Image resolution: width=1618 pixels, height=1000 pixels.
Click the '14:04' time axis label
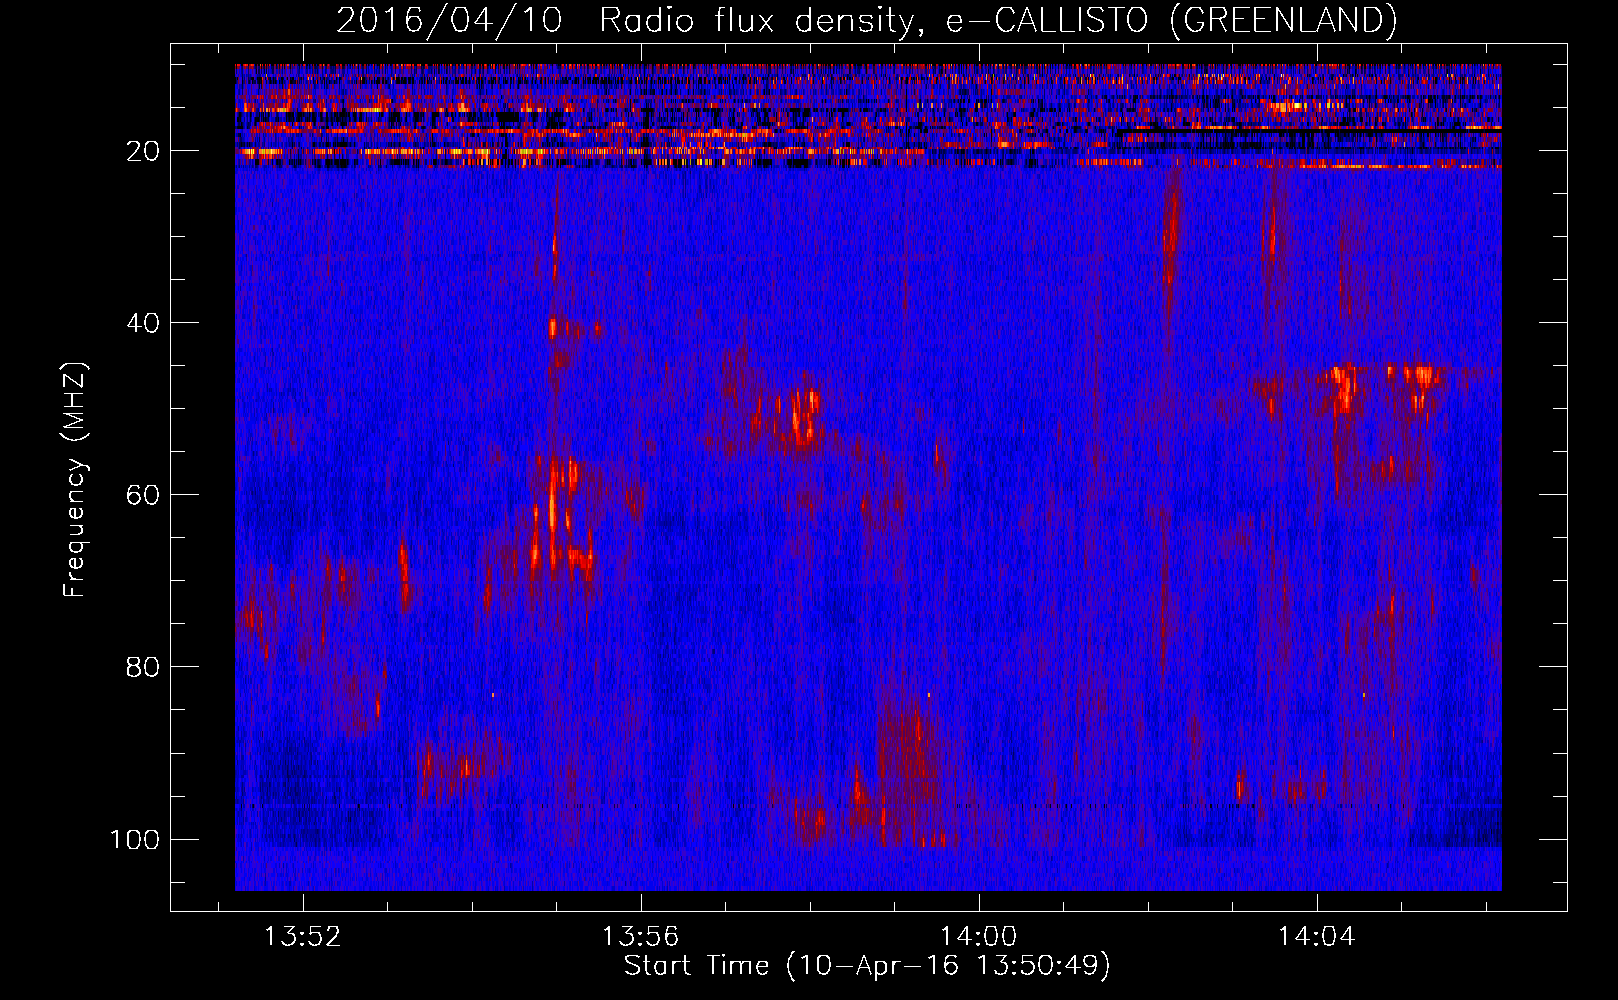[1316, 936]
